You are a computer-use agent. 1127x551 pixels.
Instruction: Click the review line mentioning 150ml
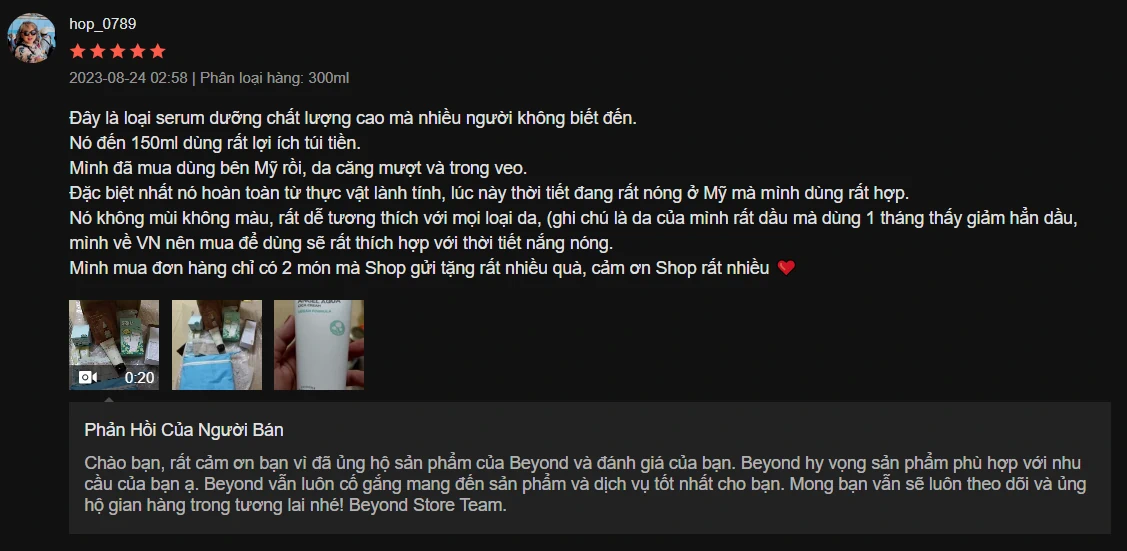click(220, 142)
